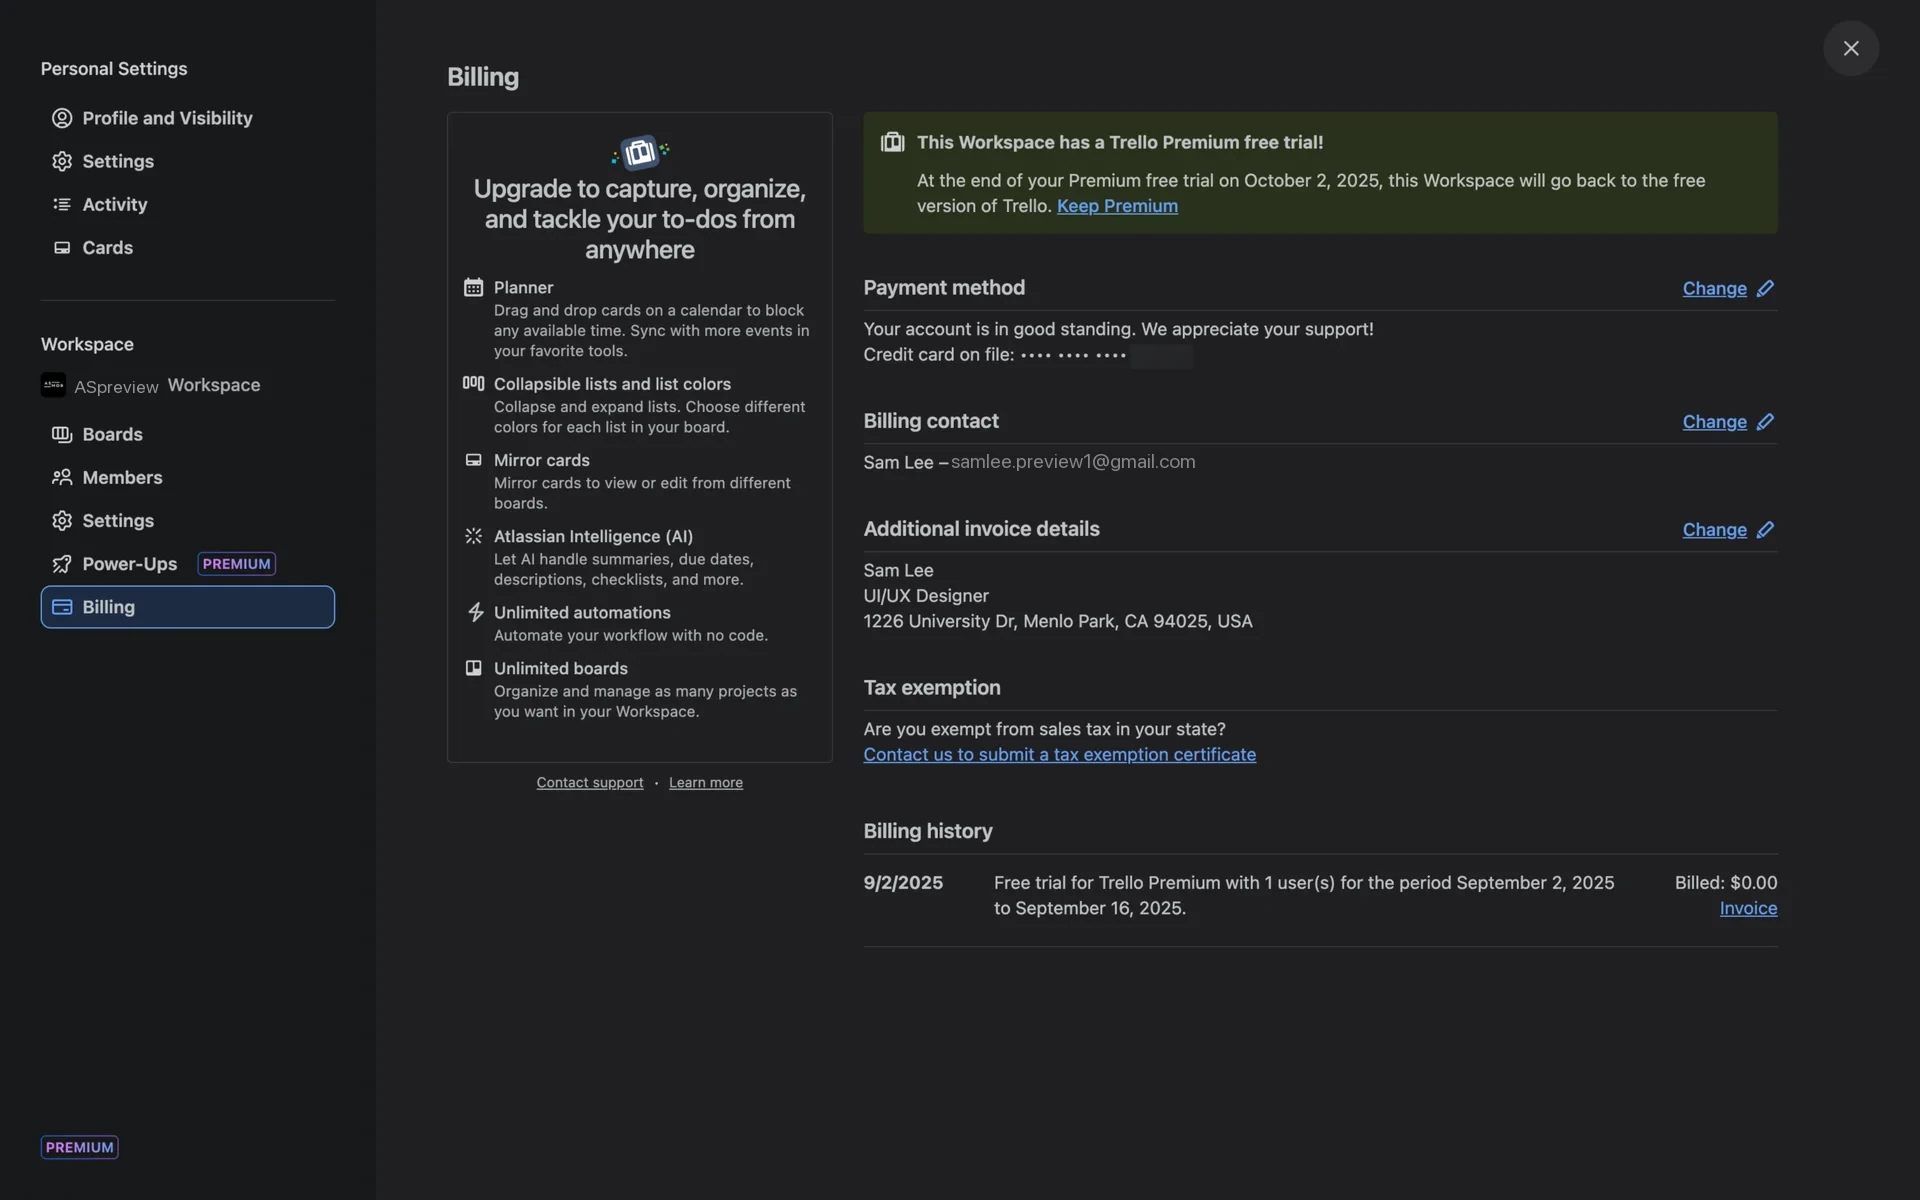Screen dimensions: 1920x1200
Task: Click the Unlimited boards icon
Action: (474, 668)
